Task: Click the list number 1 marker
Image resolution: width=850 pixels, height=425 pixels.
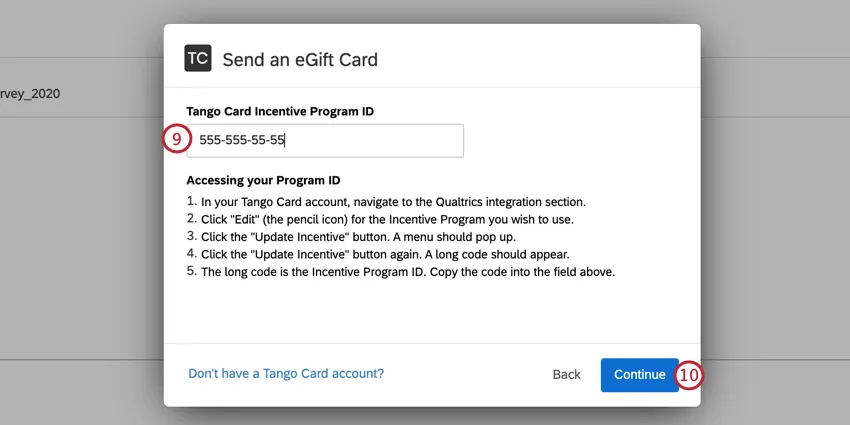Action: pyautogui.click(x=191, y=202)
